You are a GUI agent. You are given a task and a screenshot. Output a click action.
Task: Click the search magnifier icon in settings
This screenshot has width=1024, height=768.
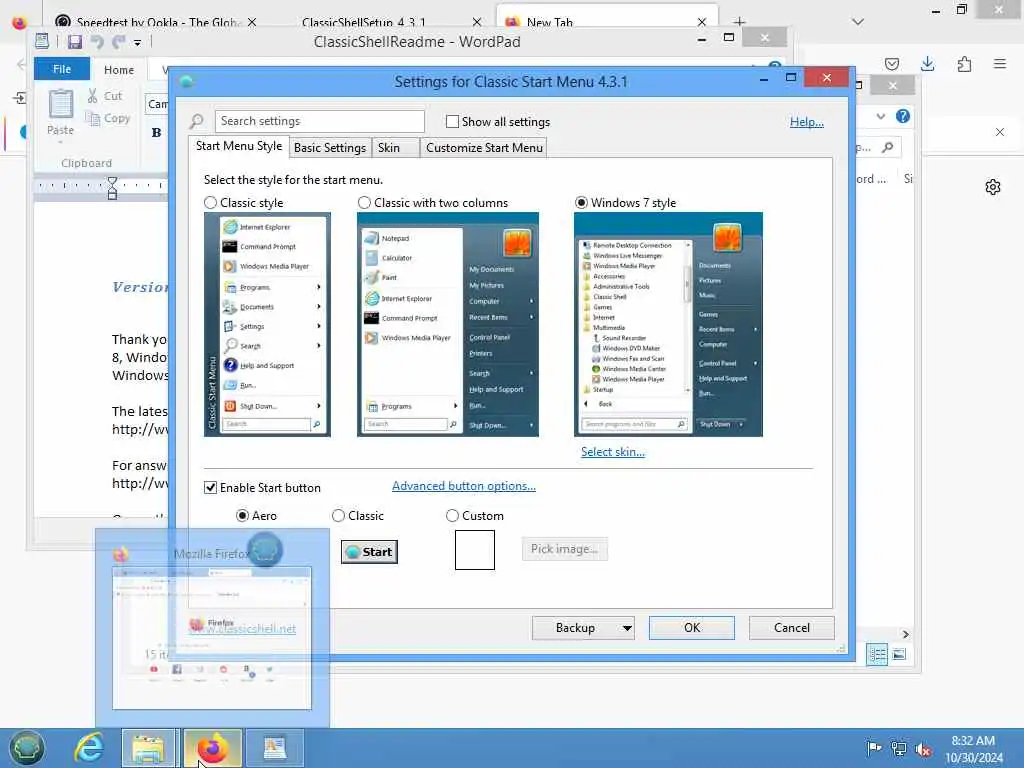tap(197, 121)
